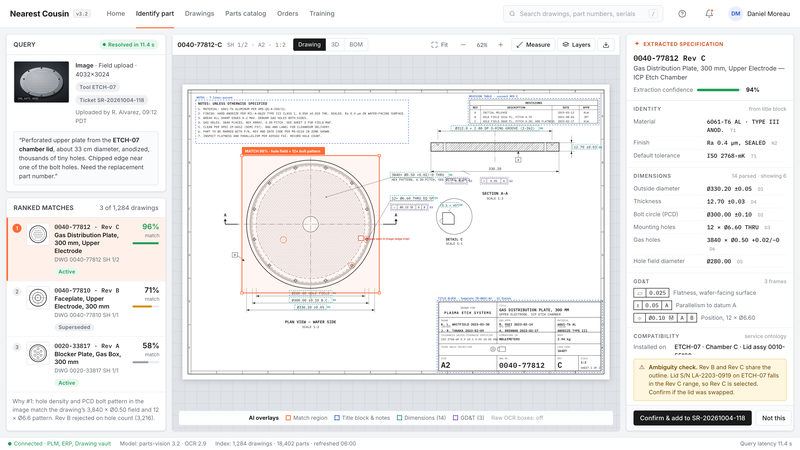Image resolution: width=800 pixels, height=450 pixels.
Task: Click the zoom percentage 62% value
Action: point(482,45)
